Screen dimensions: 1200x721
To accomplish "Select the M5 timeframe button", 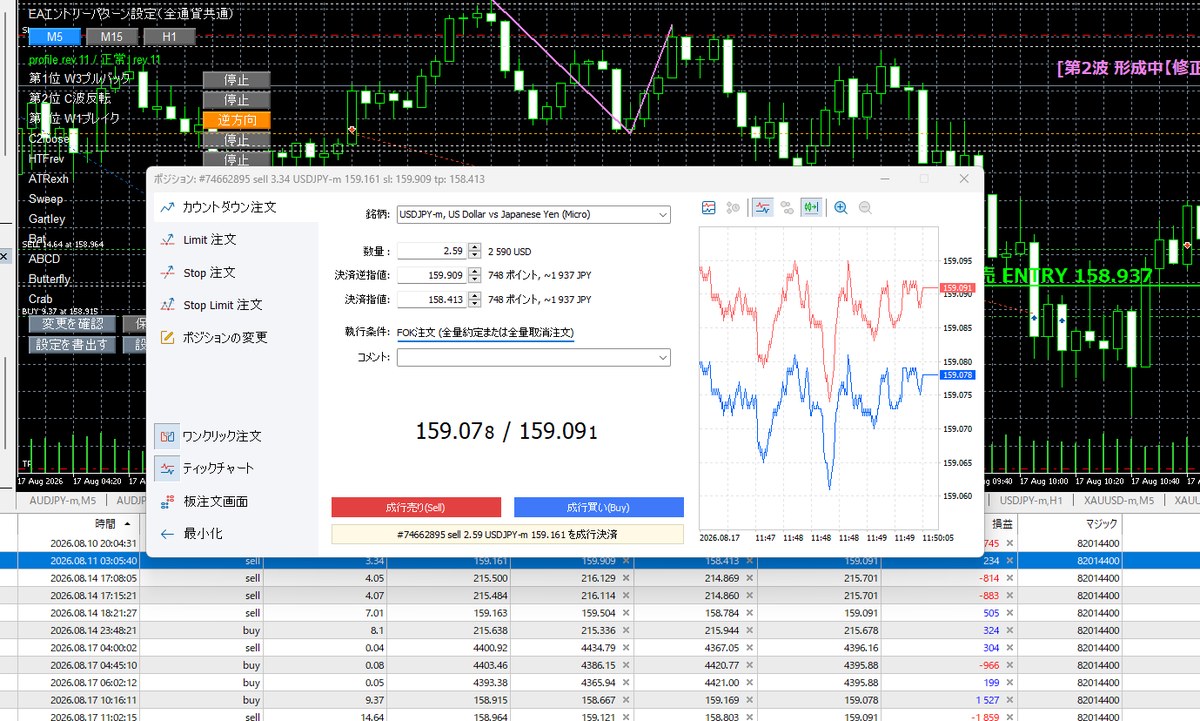I will [55, 37].
